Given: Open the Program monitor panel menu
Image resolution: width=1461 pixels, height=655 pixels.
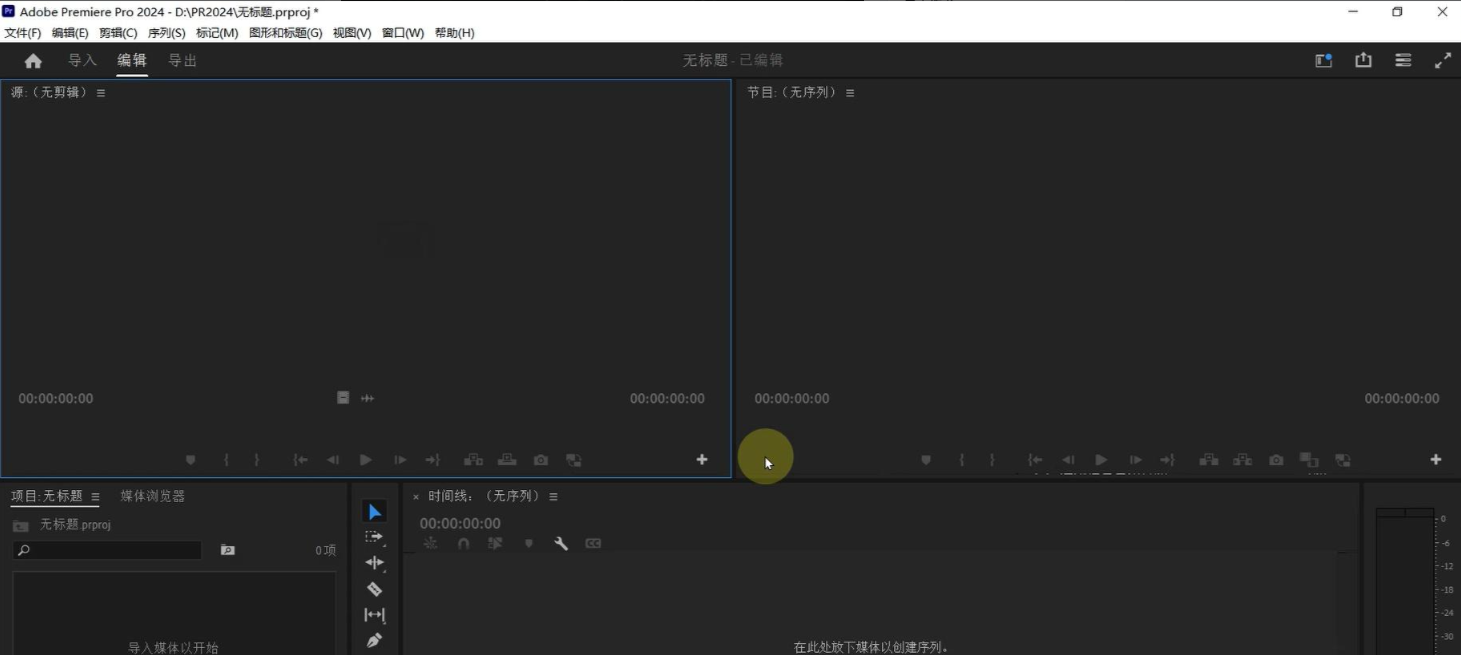Looking at the screenshot, I should point(850,93).
